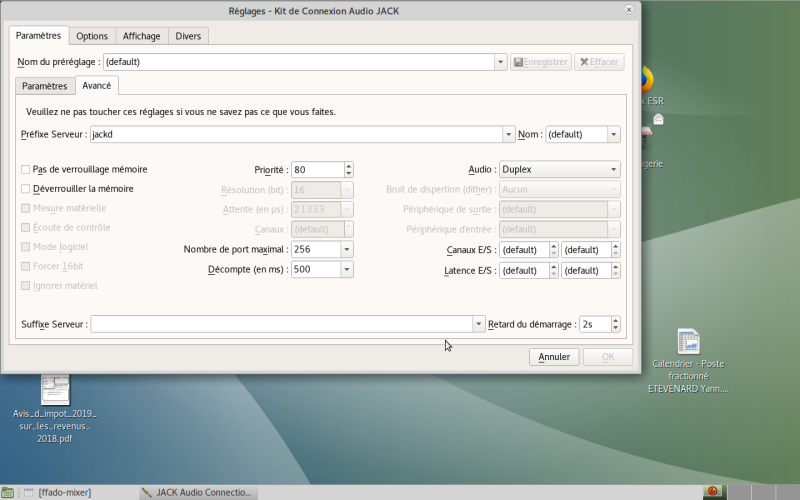The image size is (800, 500).
Task: Enable Pas de verrouillage mémoire checkbox
Action: [26, 170]
